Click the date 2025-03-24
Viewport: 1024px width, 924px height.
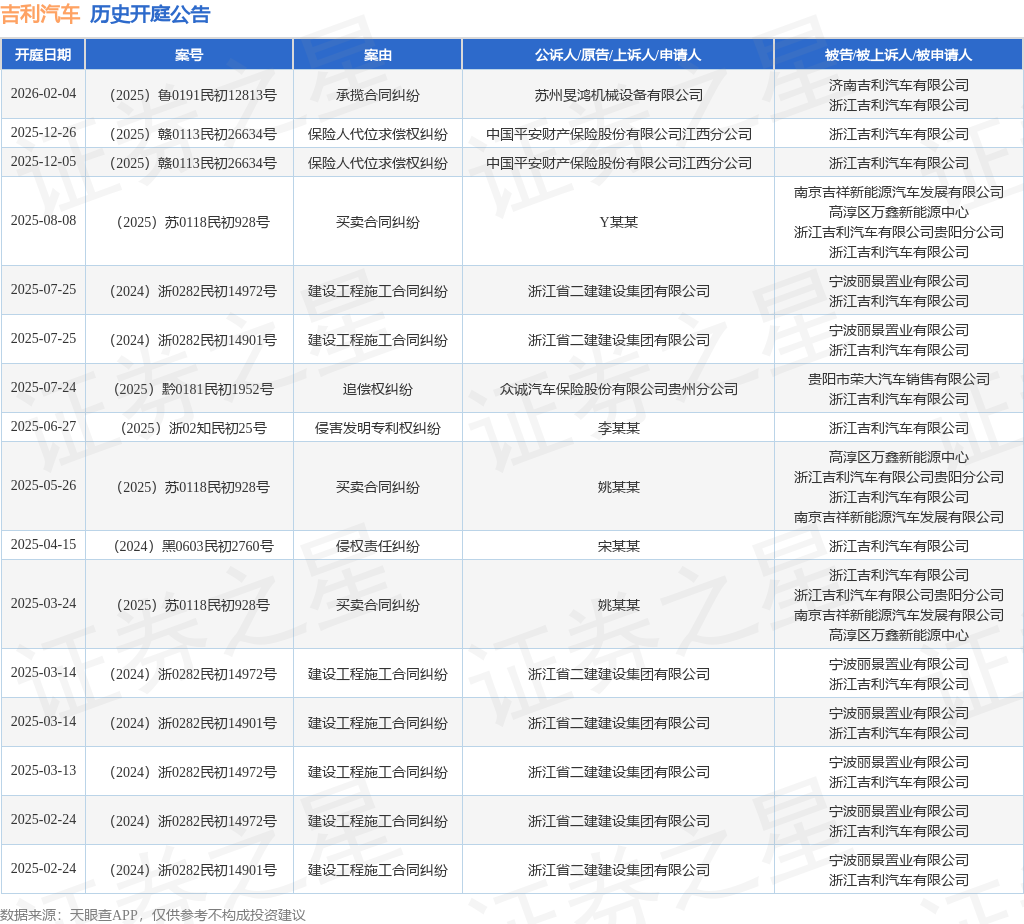[x=43, y=603]
